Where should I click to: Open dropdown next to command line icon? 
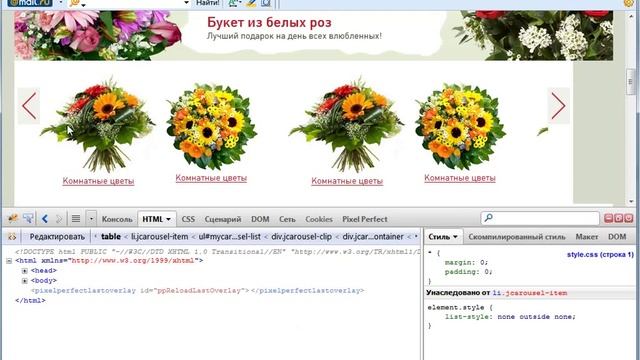click(x=91, y=219)
